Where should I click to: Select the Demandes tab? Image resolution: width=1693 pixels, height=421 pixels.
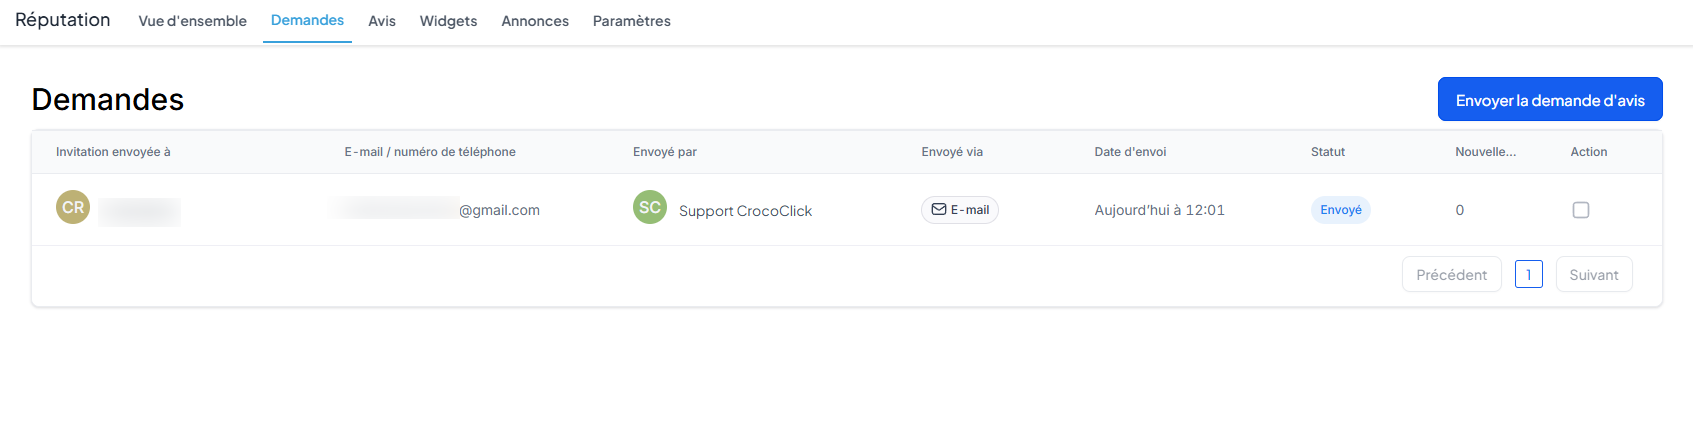[x=307, y=20]
